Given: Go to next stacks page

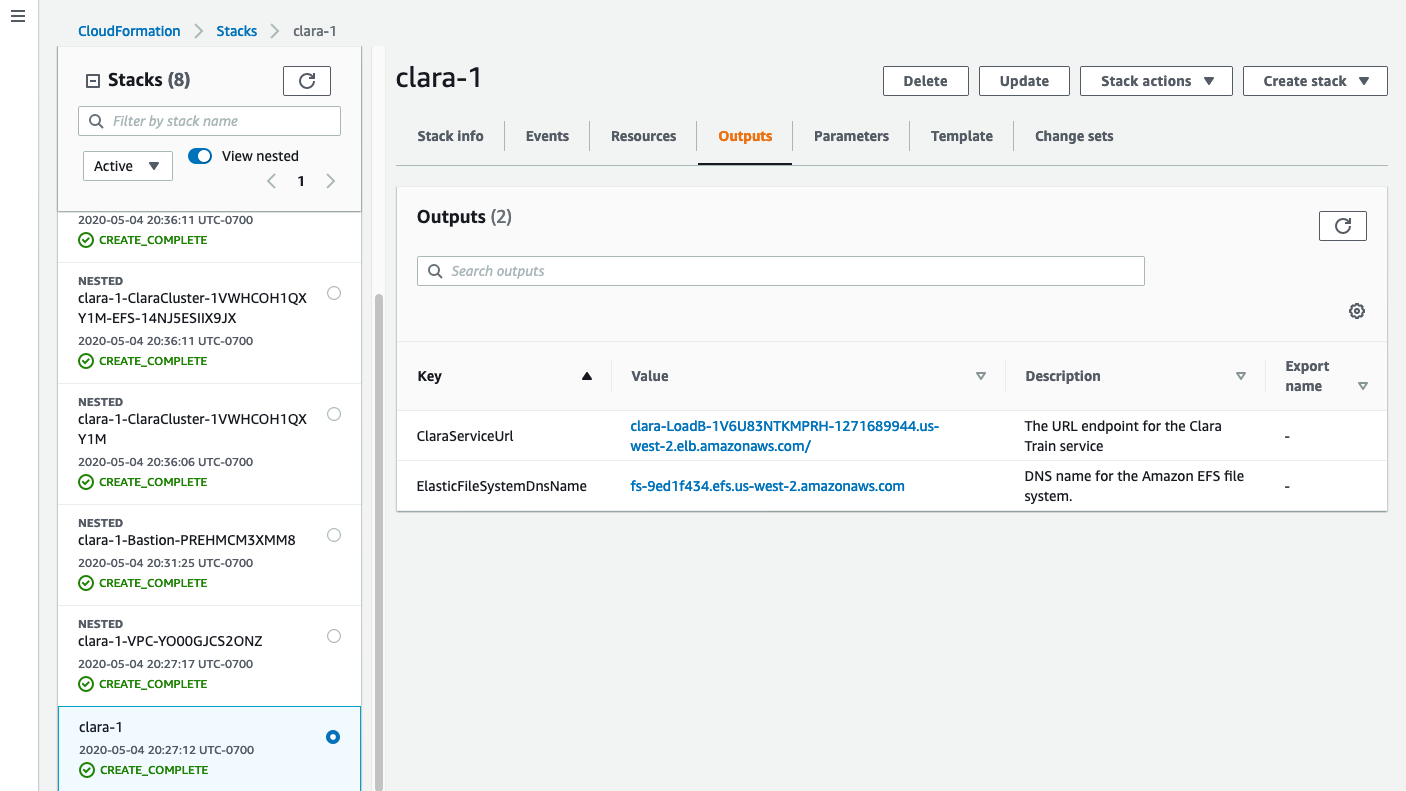Looking at the screenshot, I should click(331, 181).
